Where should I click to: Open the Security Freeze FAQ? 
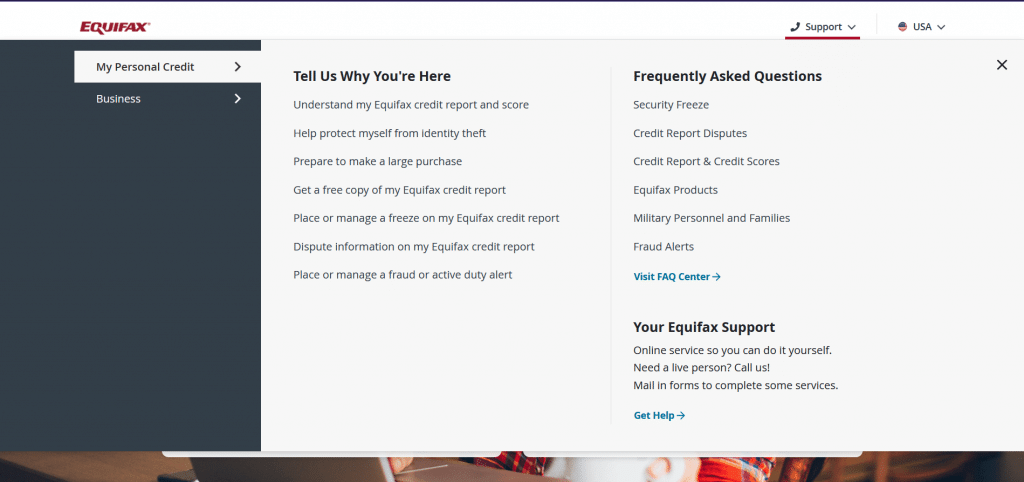point(671,104)
